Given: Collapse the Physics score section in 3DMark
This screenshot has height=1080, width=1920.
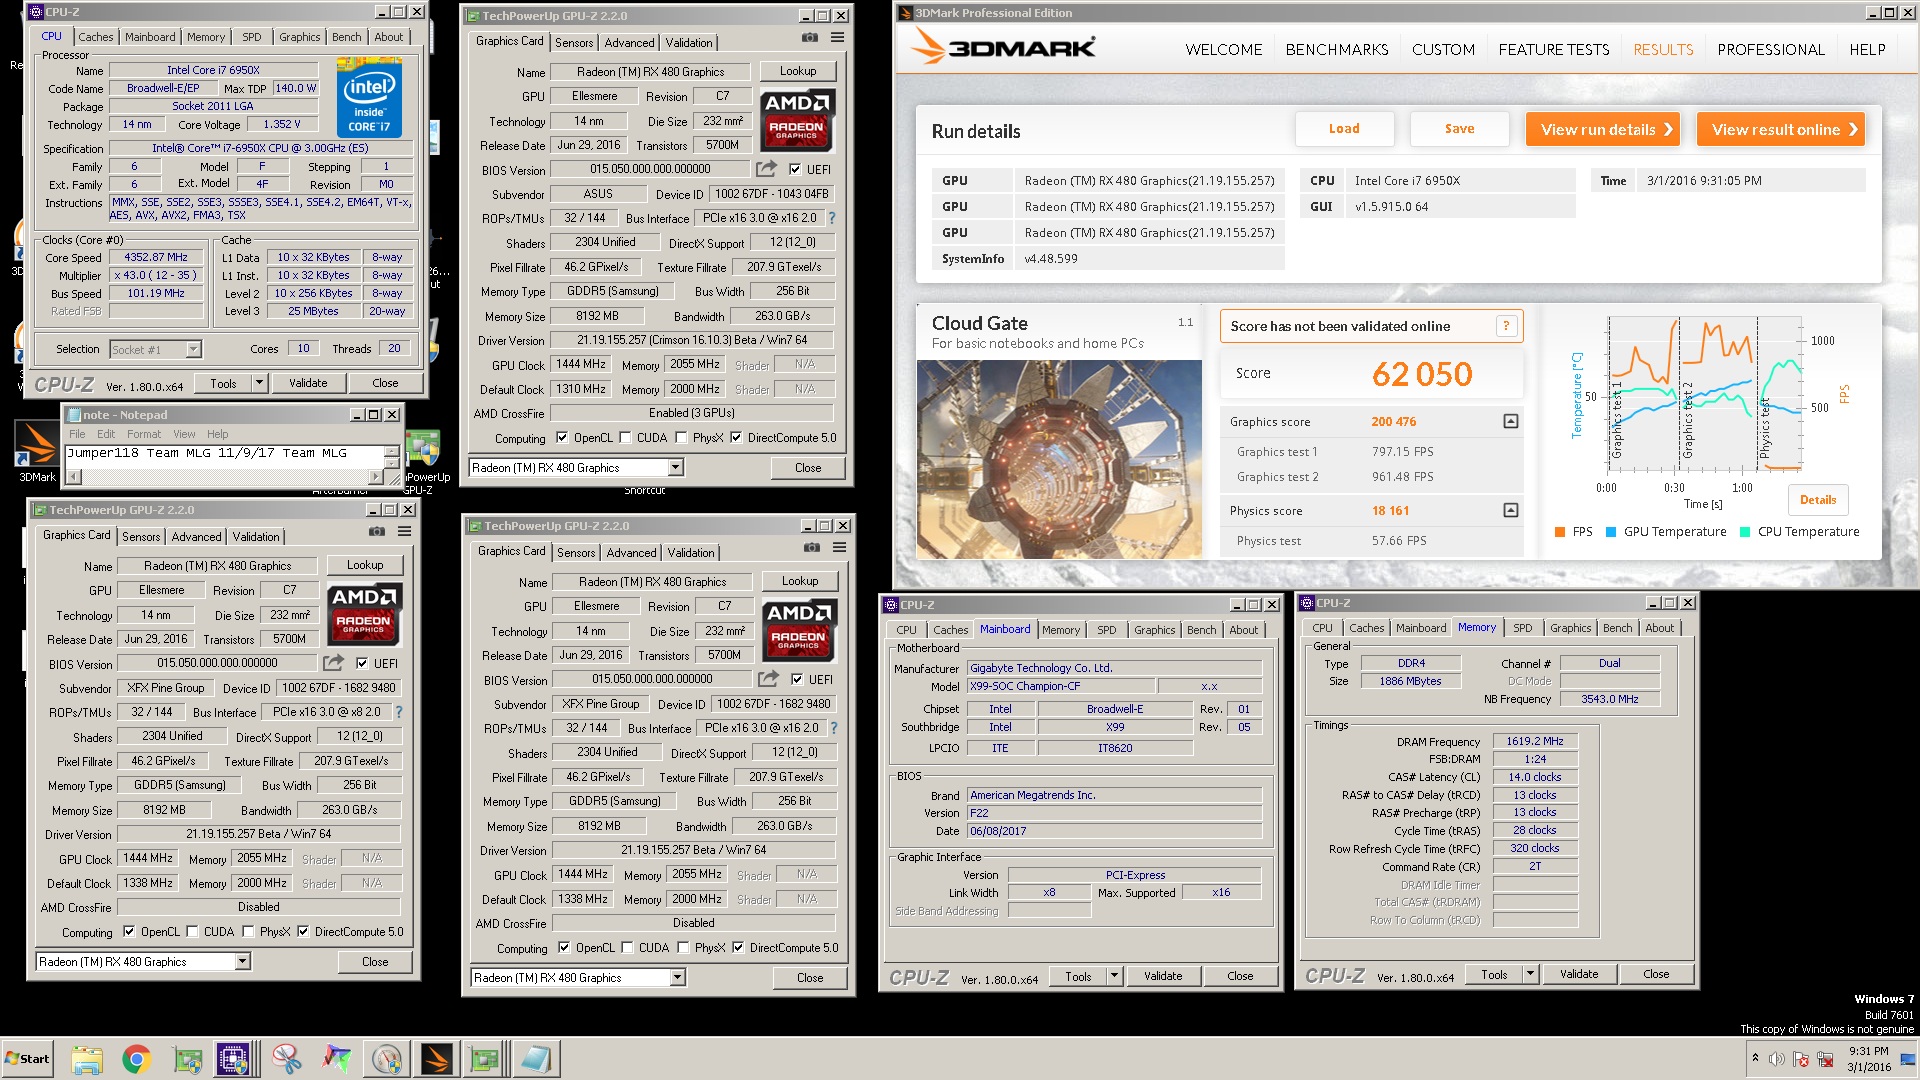Looking at the screenshot, I should click(x=1511, y=510).
